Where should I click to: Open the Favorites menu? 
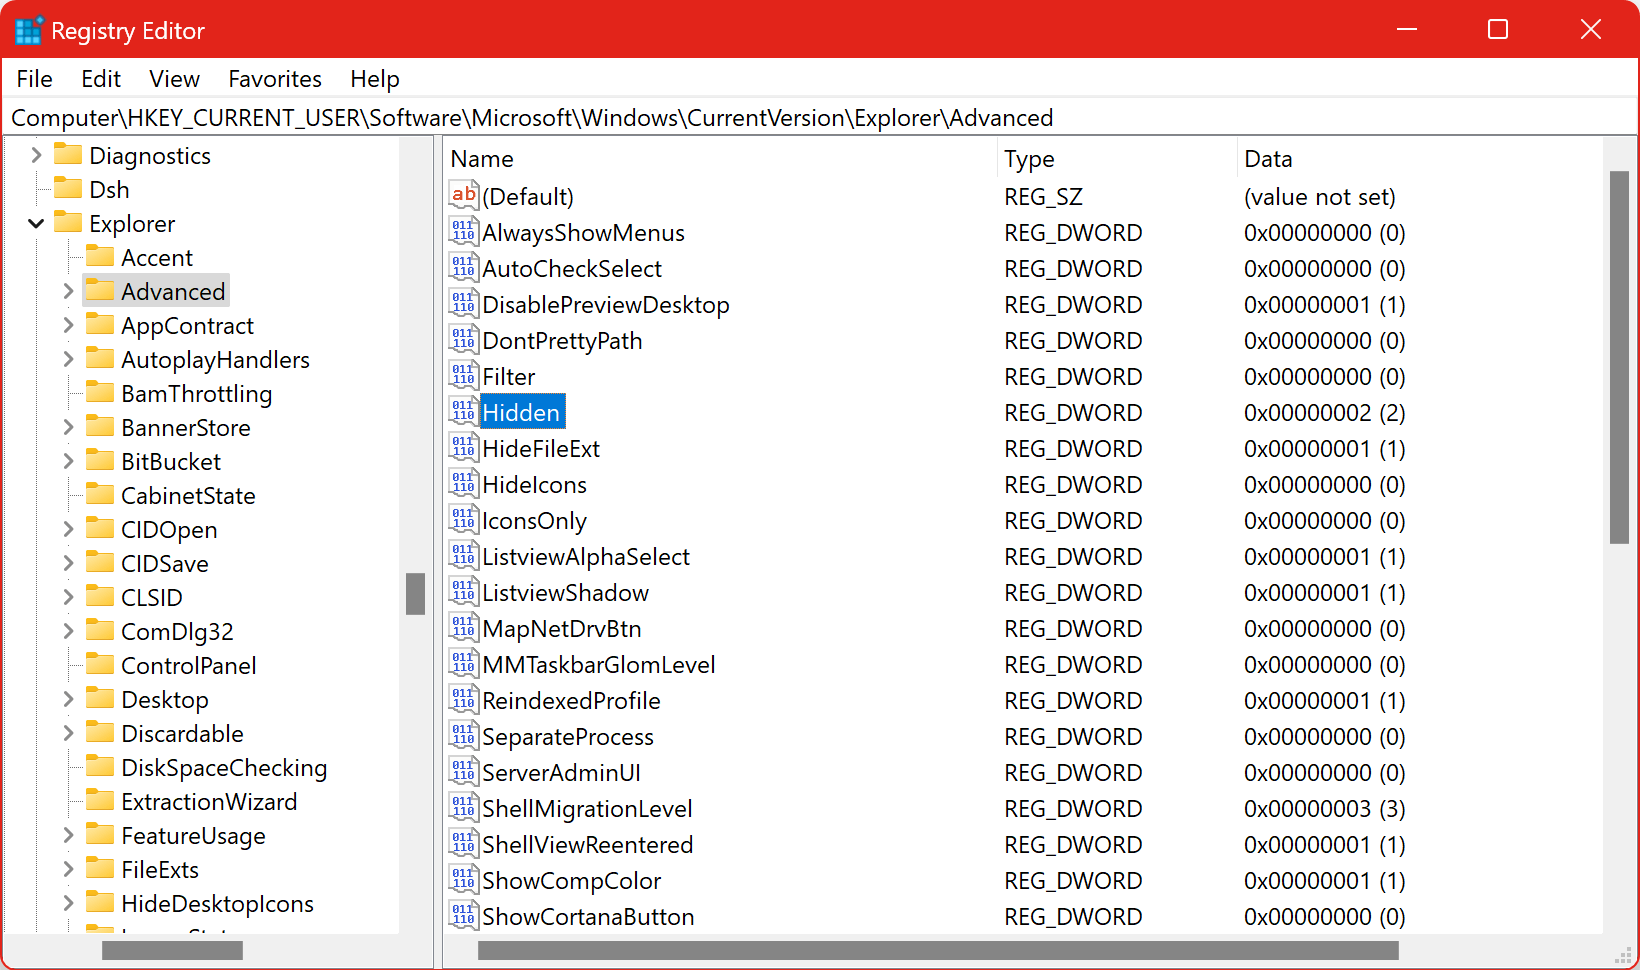tap(274, 78)
